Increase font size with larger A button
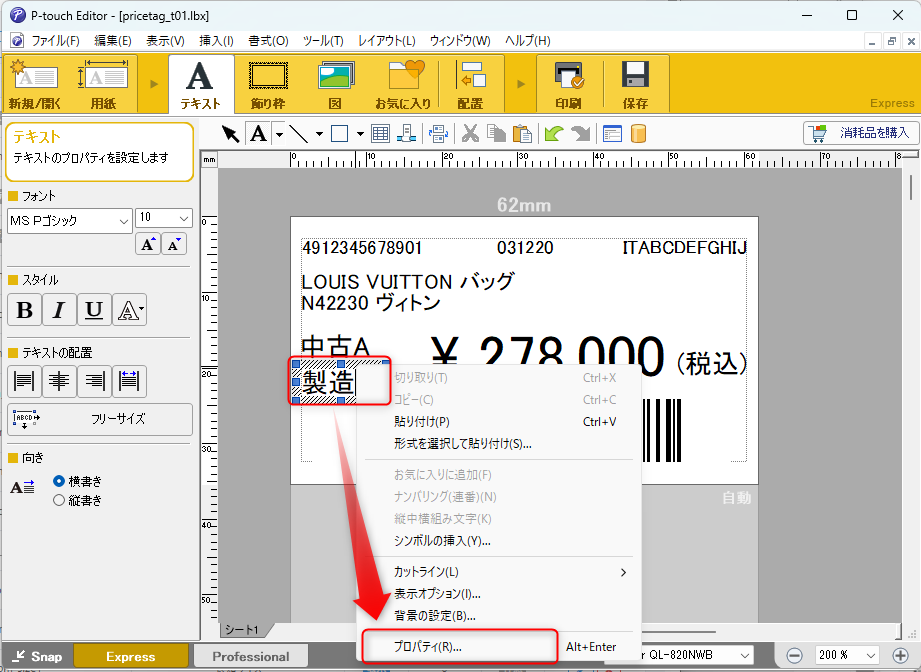Image resolution: width=921 pixels, height=672 pixels. 147,244
